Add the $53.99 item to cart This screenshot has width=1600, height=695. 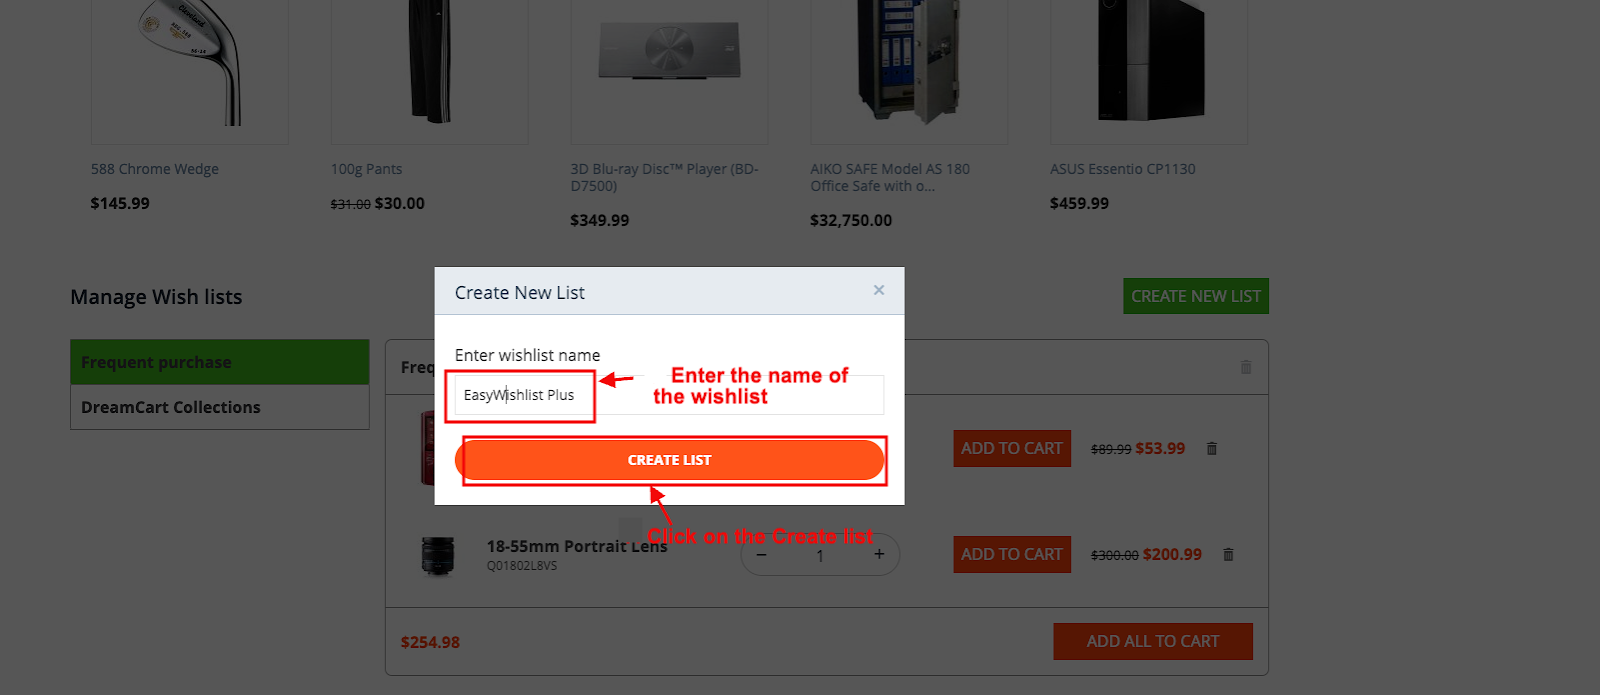pyautogui.click(x=1012, y=448)
